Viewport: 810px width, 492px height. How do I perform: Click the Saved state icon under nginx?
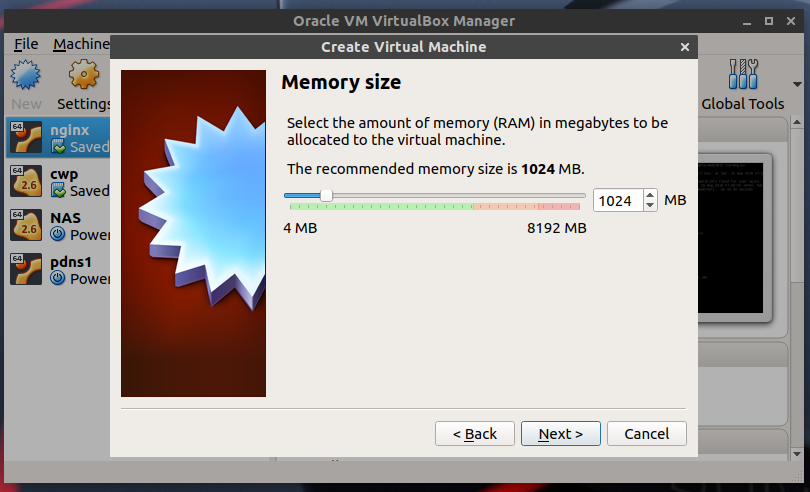coord(58,147)
